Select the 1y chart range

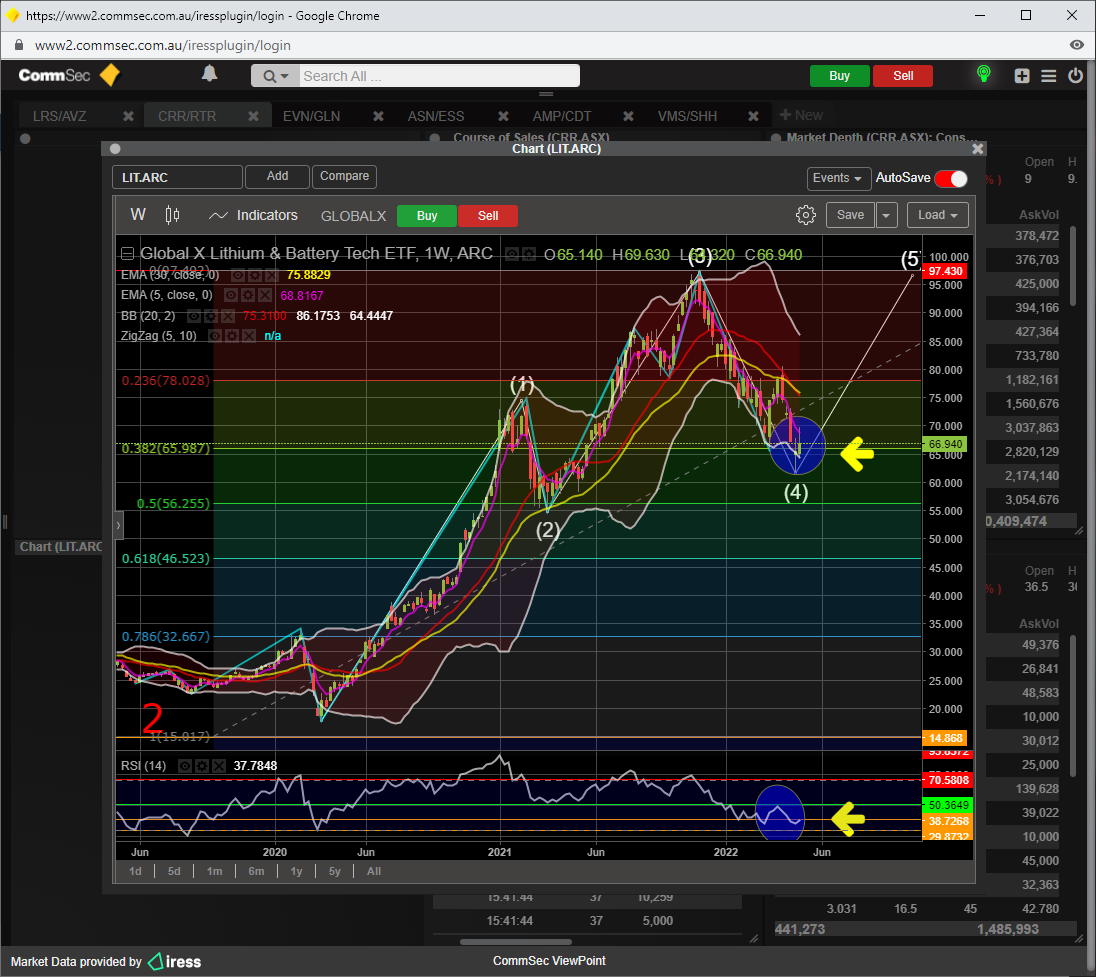point(296,871)
